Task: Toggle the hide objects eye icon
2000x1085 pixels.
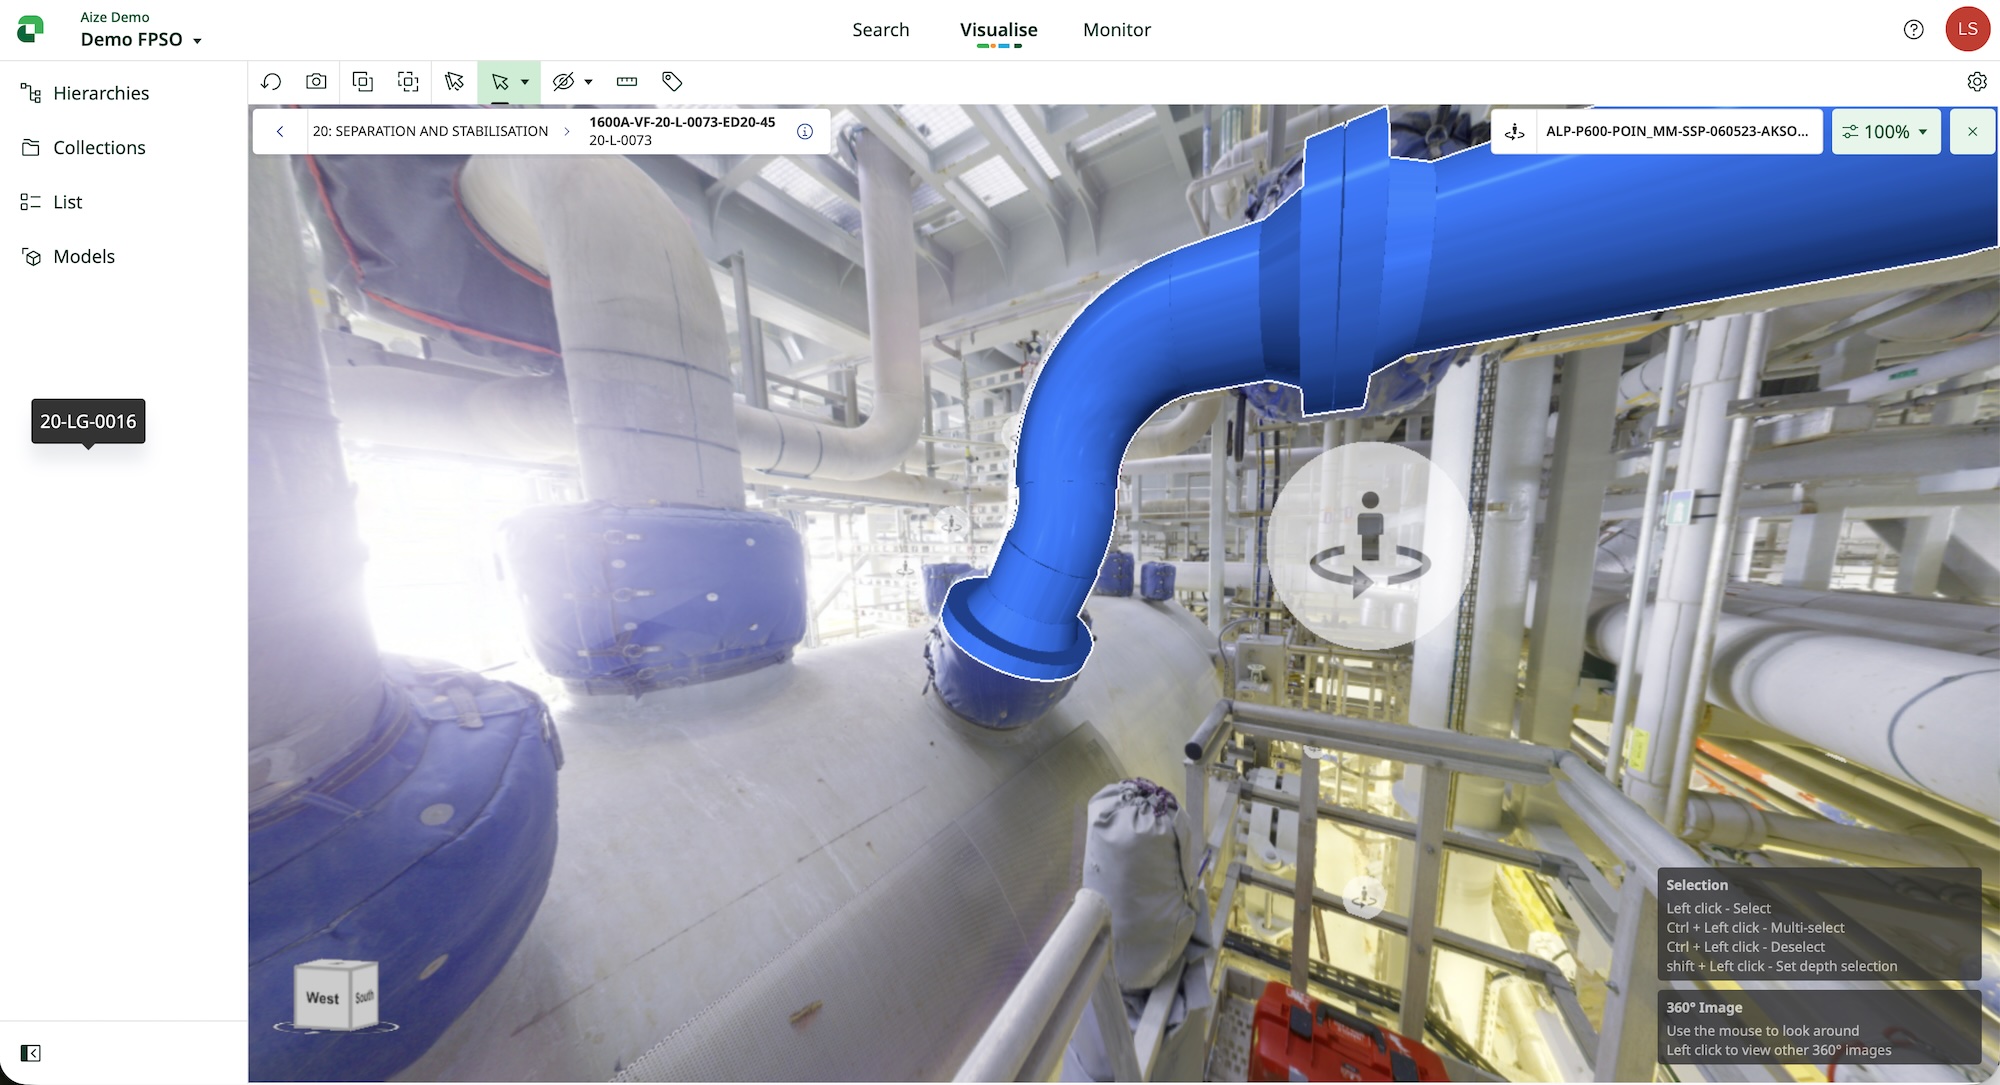Action: [x=563, y=82]
